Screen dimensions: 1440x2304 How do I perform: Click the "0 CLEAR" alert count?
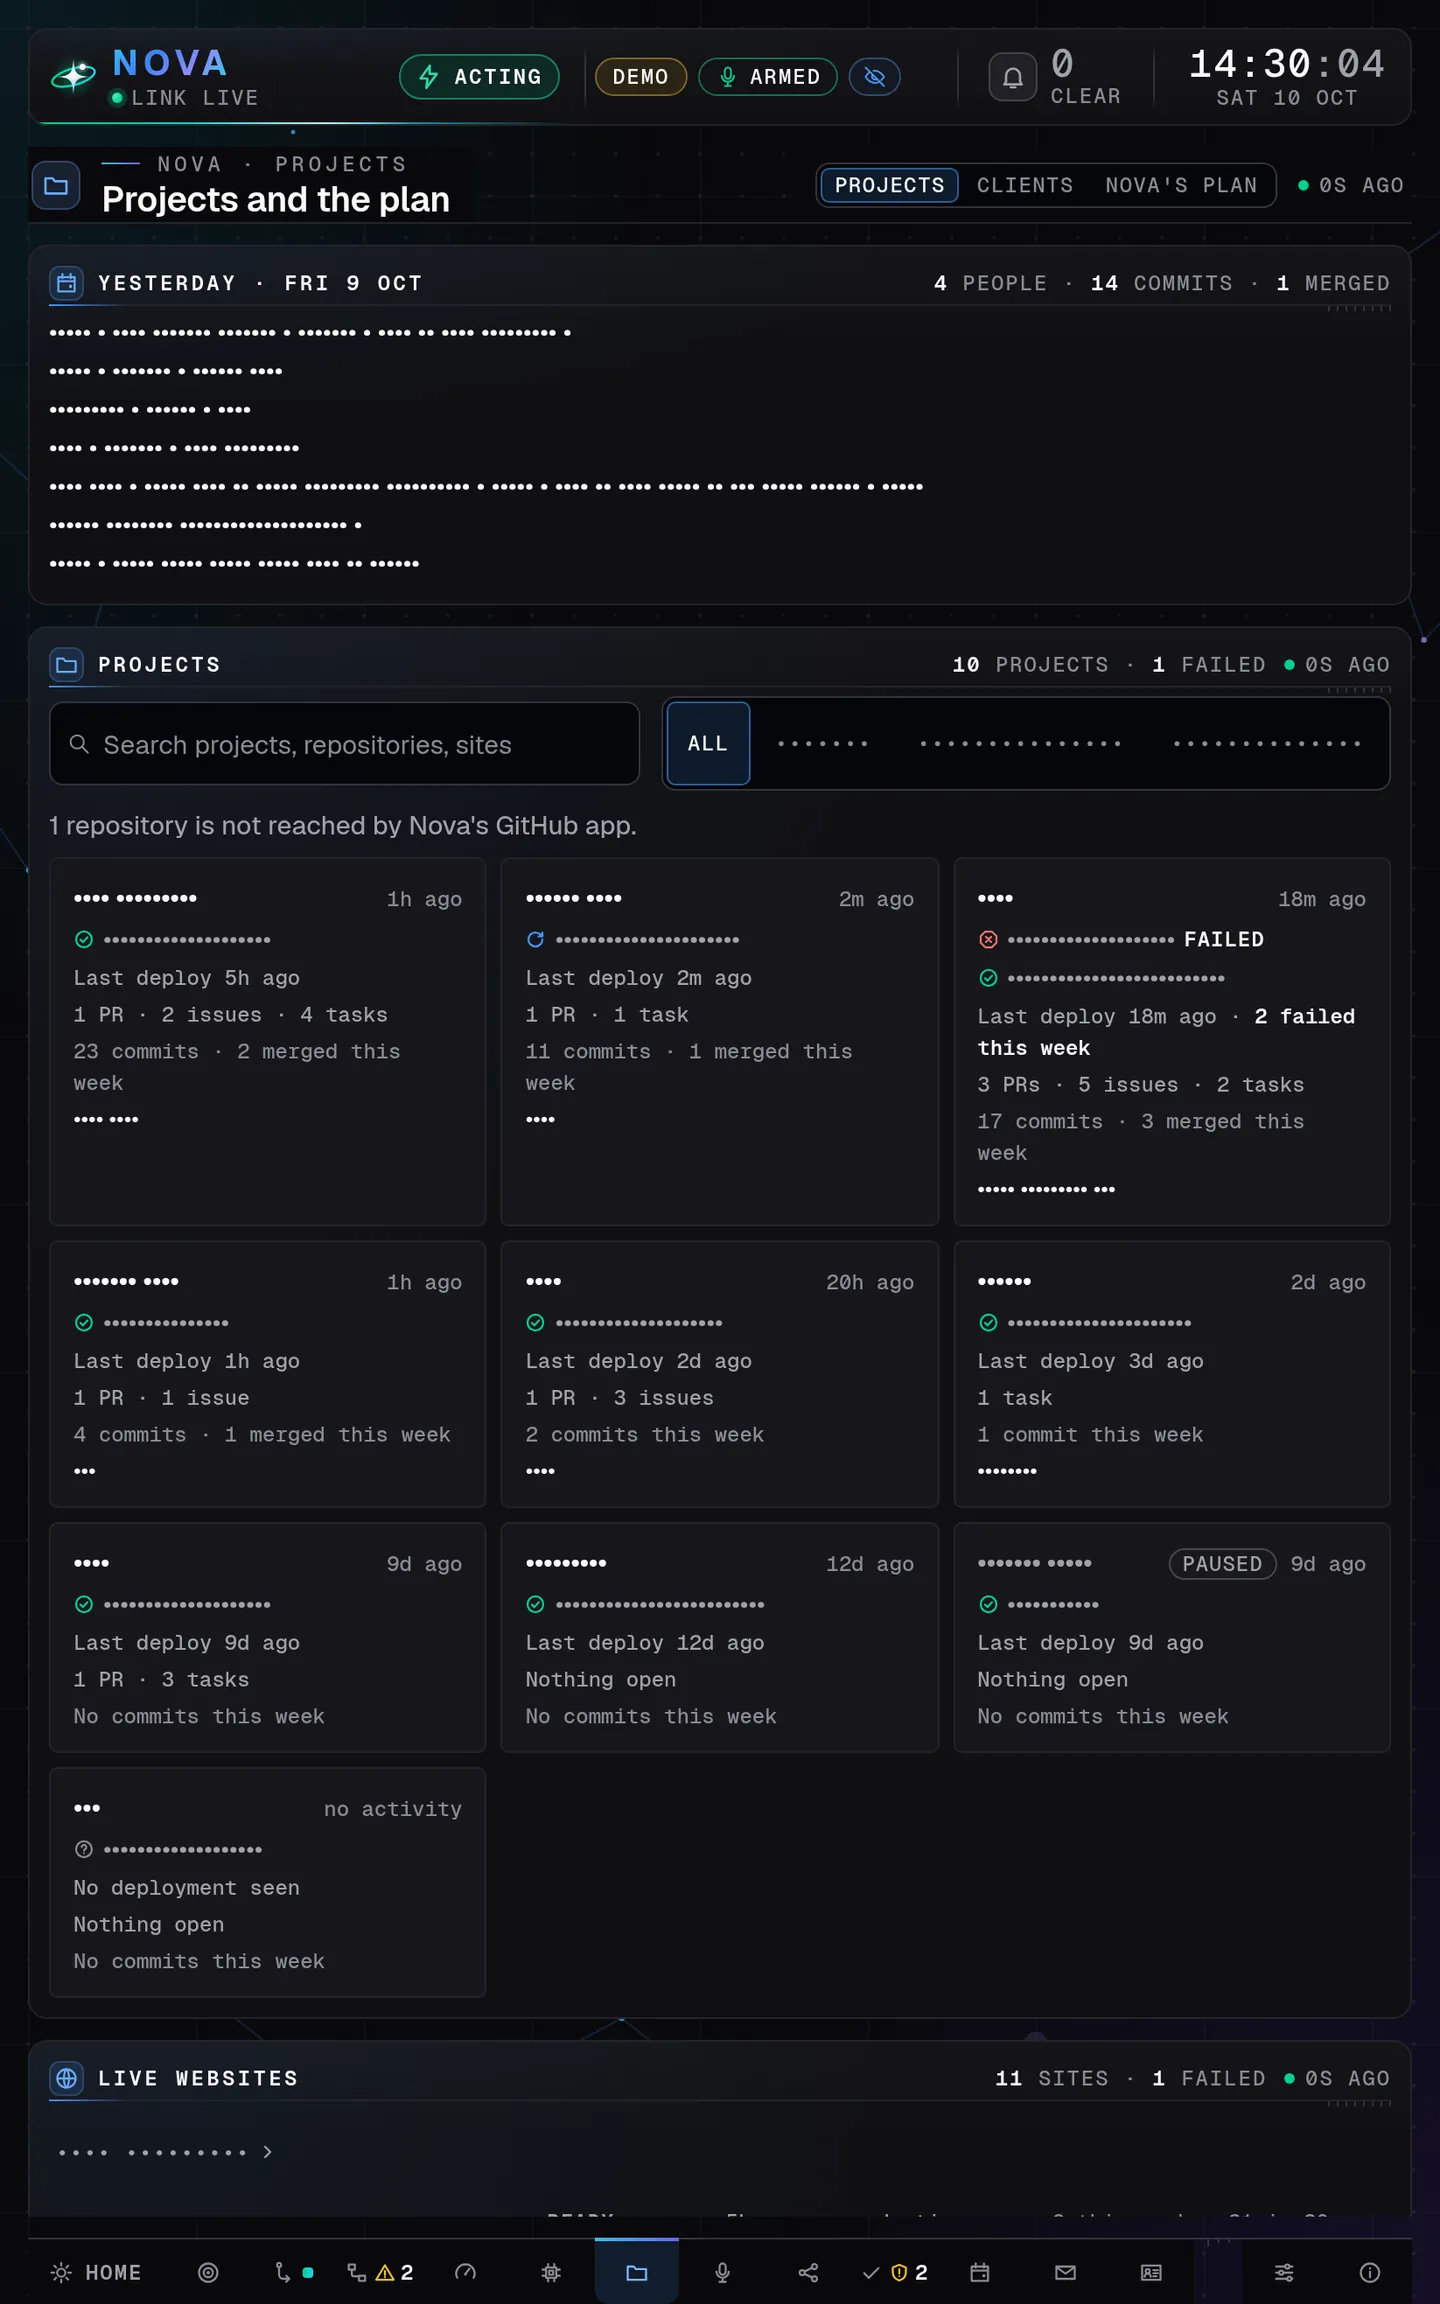click(1085, 77)
